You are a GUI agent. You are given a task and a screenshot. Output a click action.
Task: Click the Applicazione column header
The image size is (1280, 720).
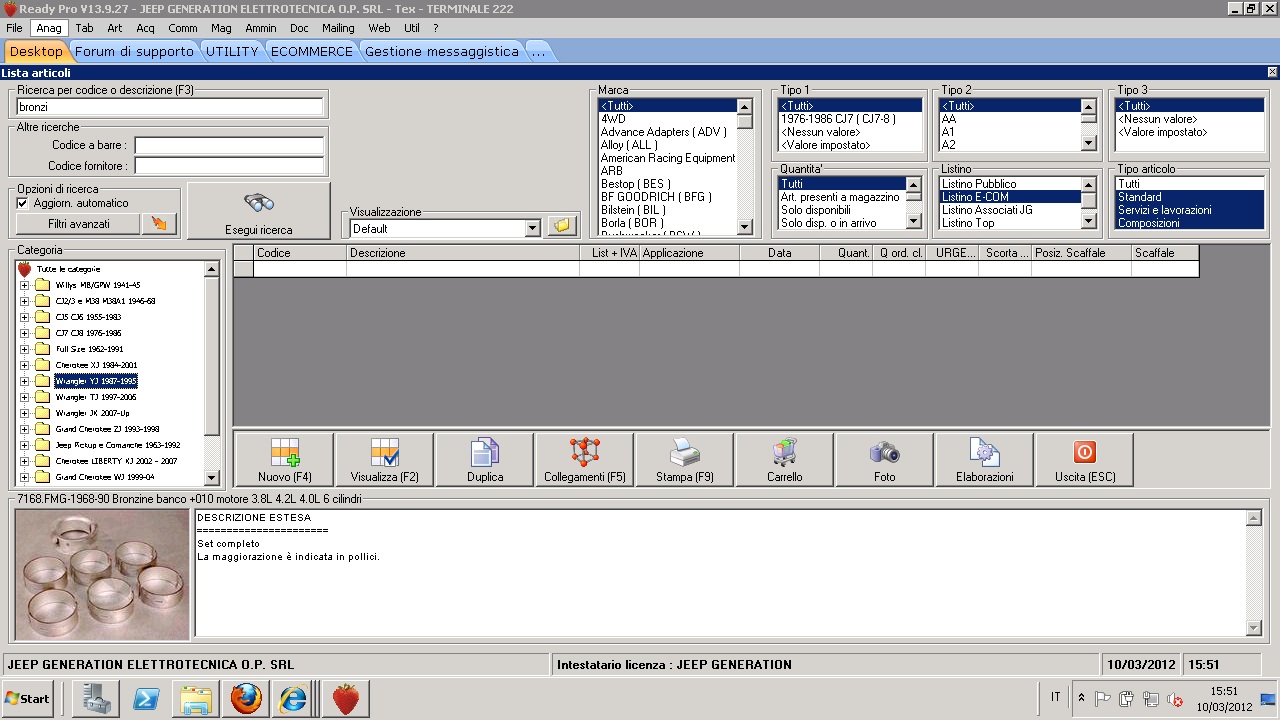click(690, 253)
